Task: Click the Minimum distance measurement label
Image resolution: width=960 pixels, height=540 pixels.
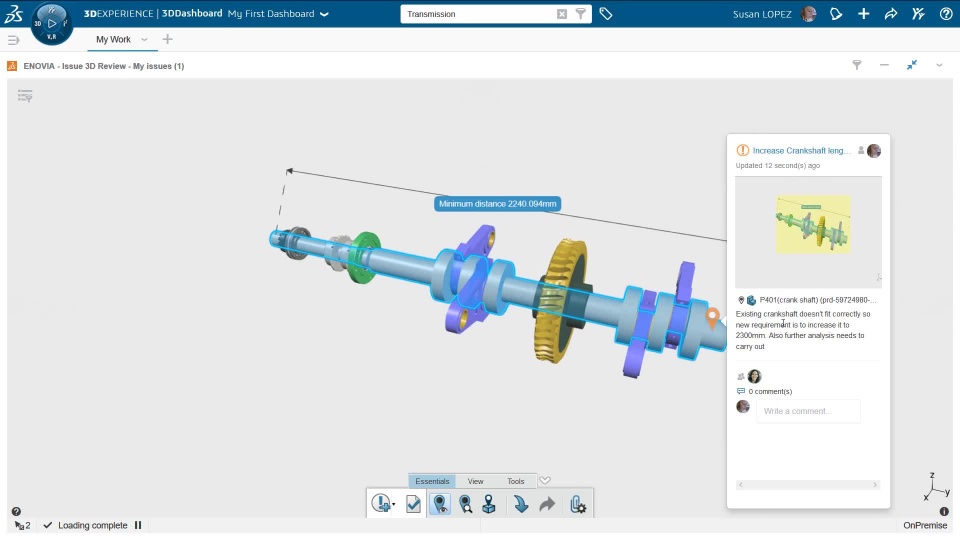Action: pos(497,204)
